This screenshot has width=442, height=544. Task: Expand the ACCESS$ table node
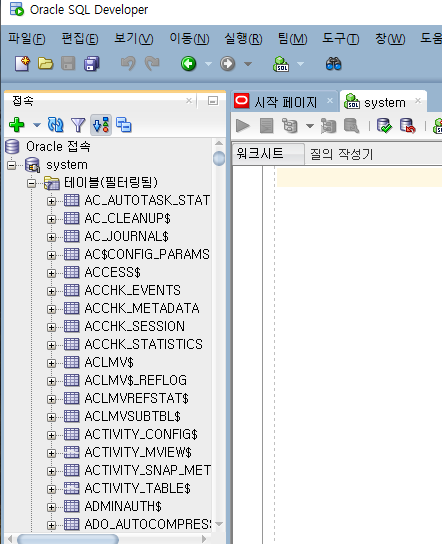click(51, 273)
